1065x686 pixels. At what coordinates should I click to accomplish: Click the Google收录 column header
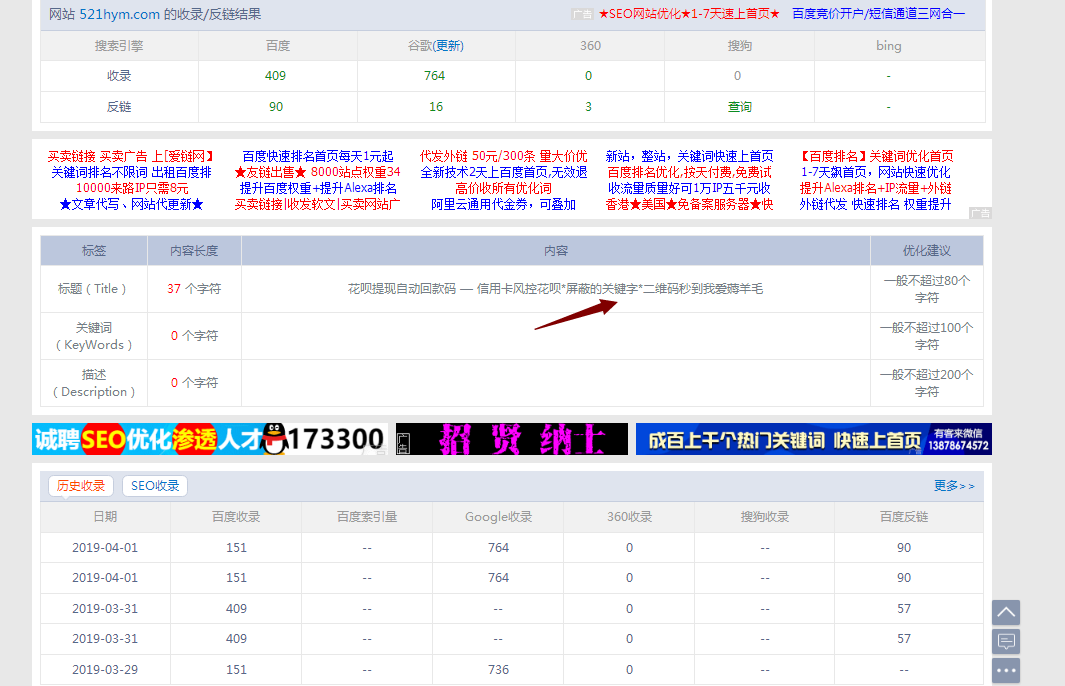[498, 517]
